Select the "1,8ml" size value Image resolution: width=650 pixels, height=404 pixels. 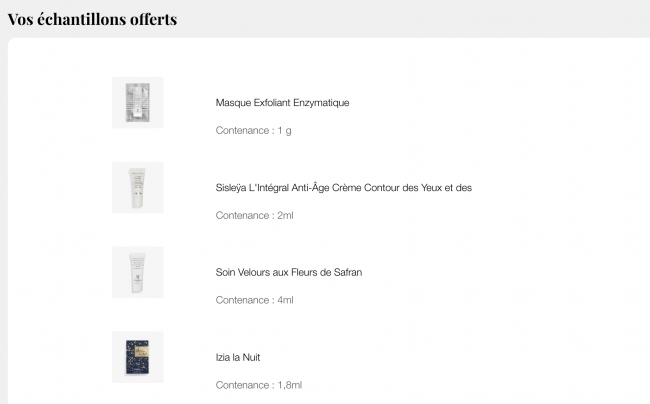pos(289,385)
